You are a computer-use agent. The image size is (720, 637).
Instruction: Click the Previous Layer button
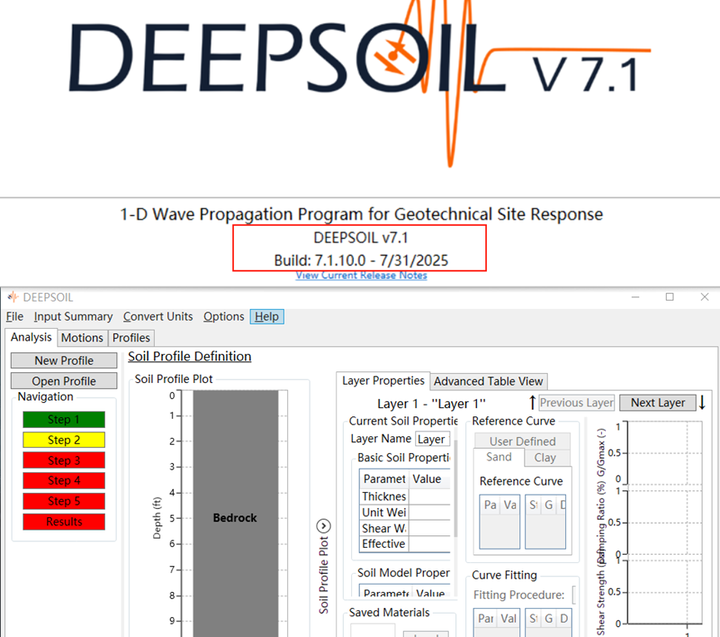[576, 403]
